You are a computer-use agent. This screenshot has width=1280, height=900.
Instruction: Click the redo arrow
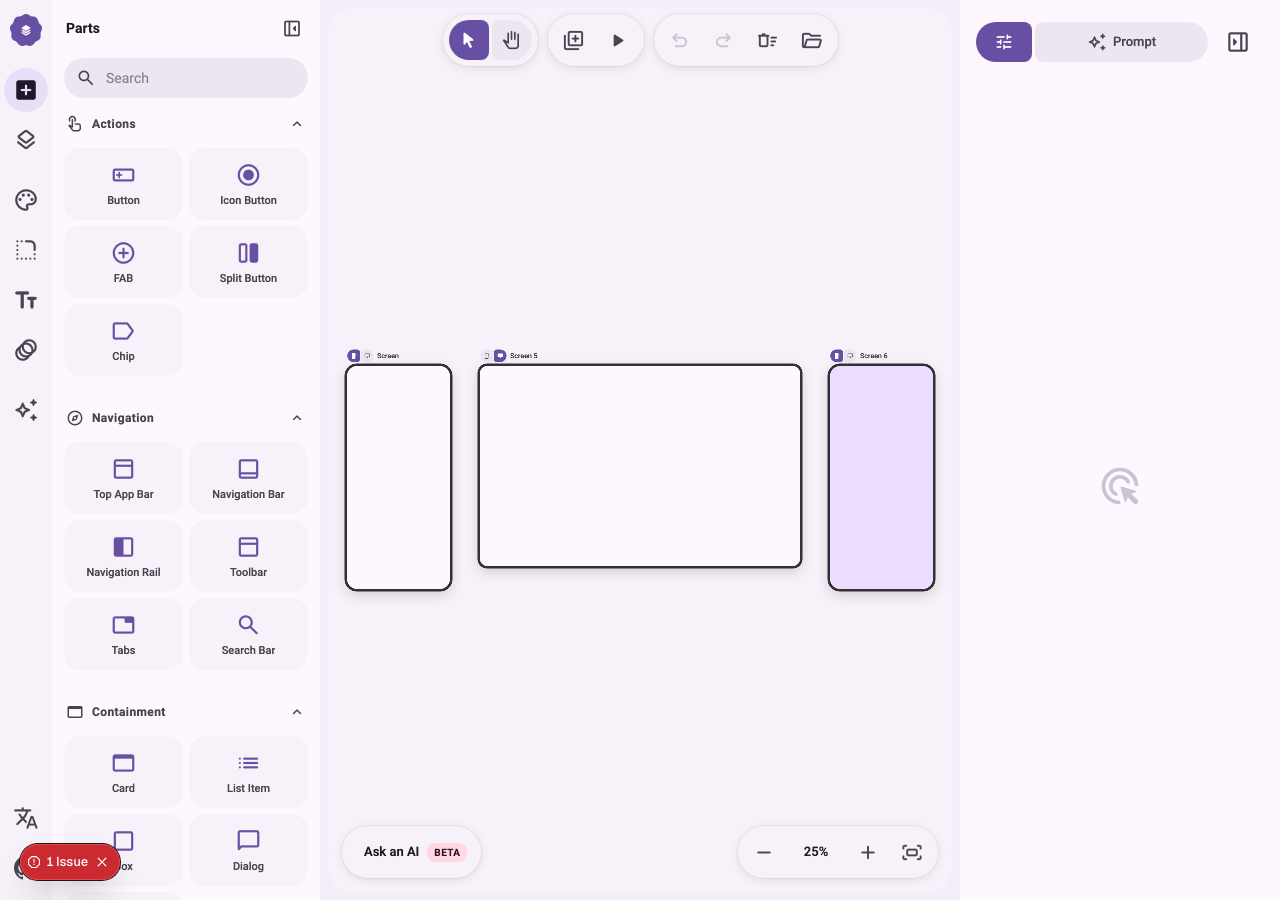(x=723, y=40)
